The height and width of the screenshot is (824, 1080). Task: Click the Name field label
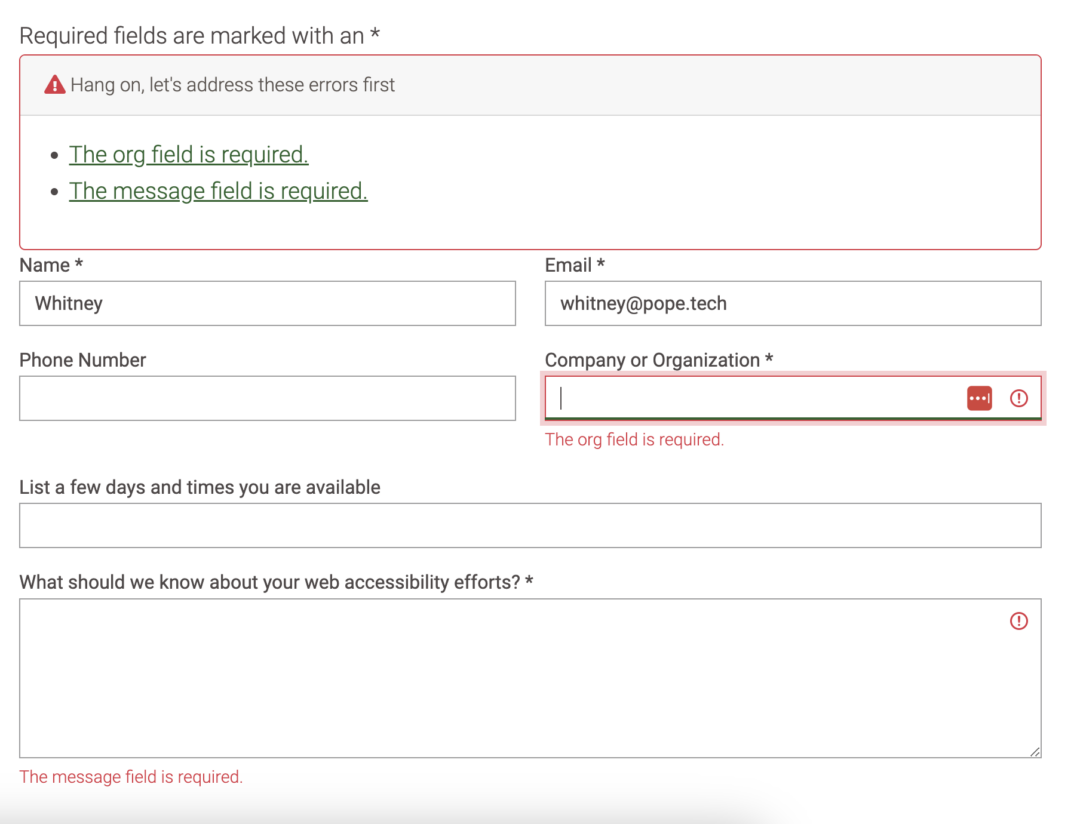(44, 264)
